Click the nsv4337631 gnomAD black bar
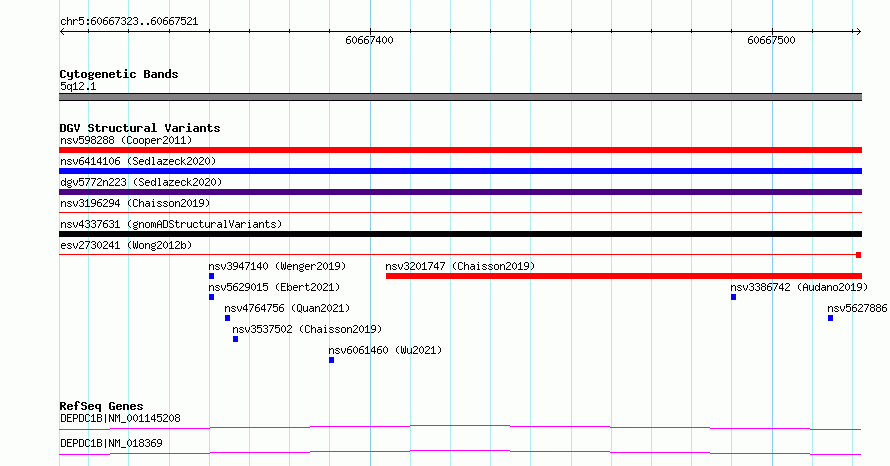 460,234
